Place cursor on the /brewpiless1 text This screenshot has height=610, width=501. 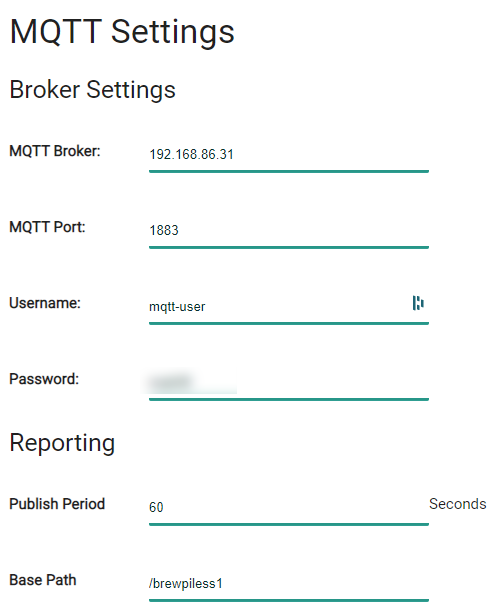pos(186,584)
